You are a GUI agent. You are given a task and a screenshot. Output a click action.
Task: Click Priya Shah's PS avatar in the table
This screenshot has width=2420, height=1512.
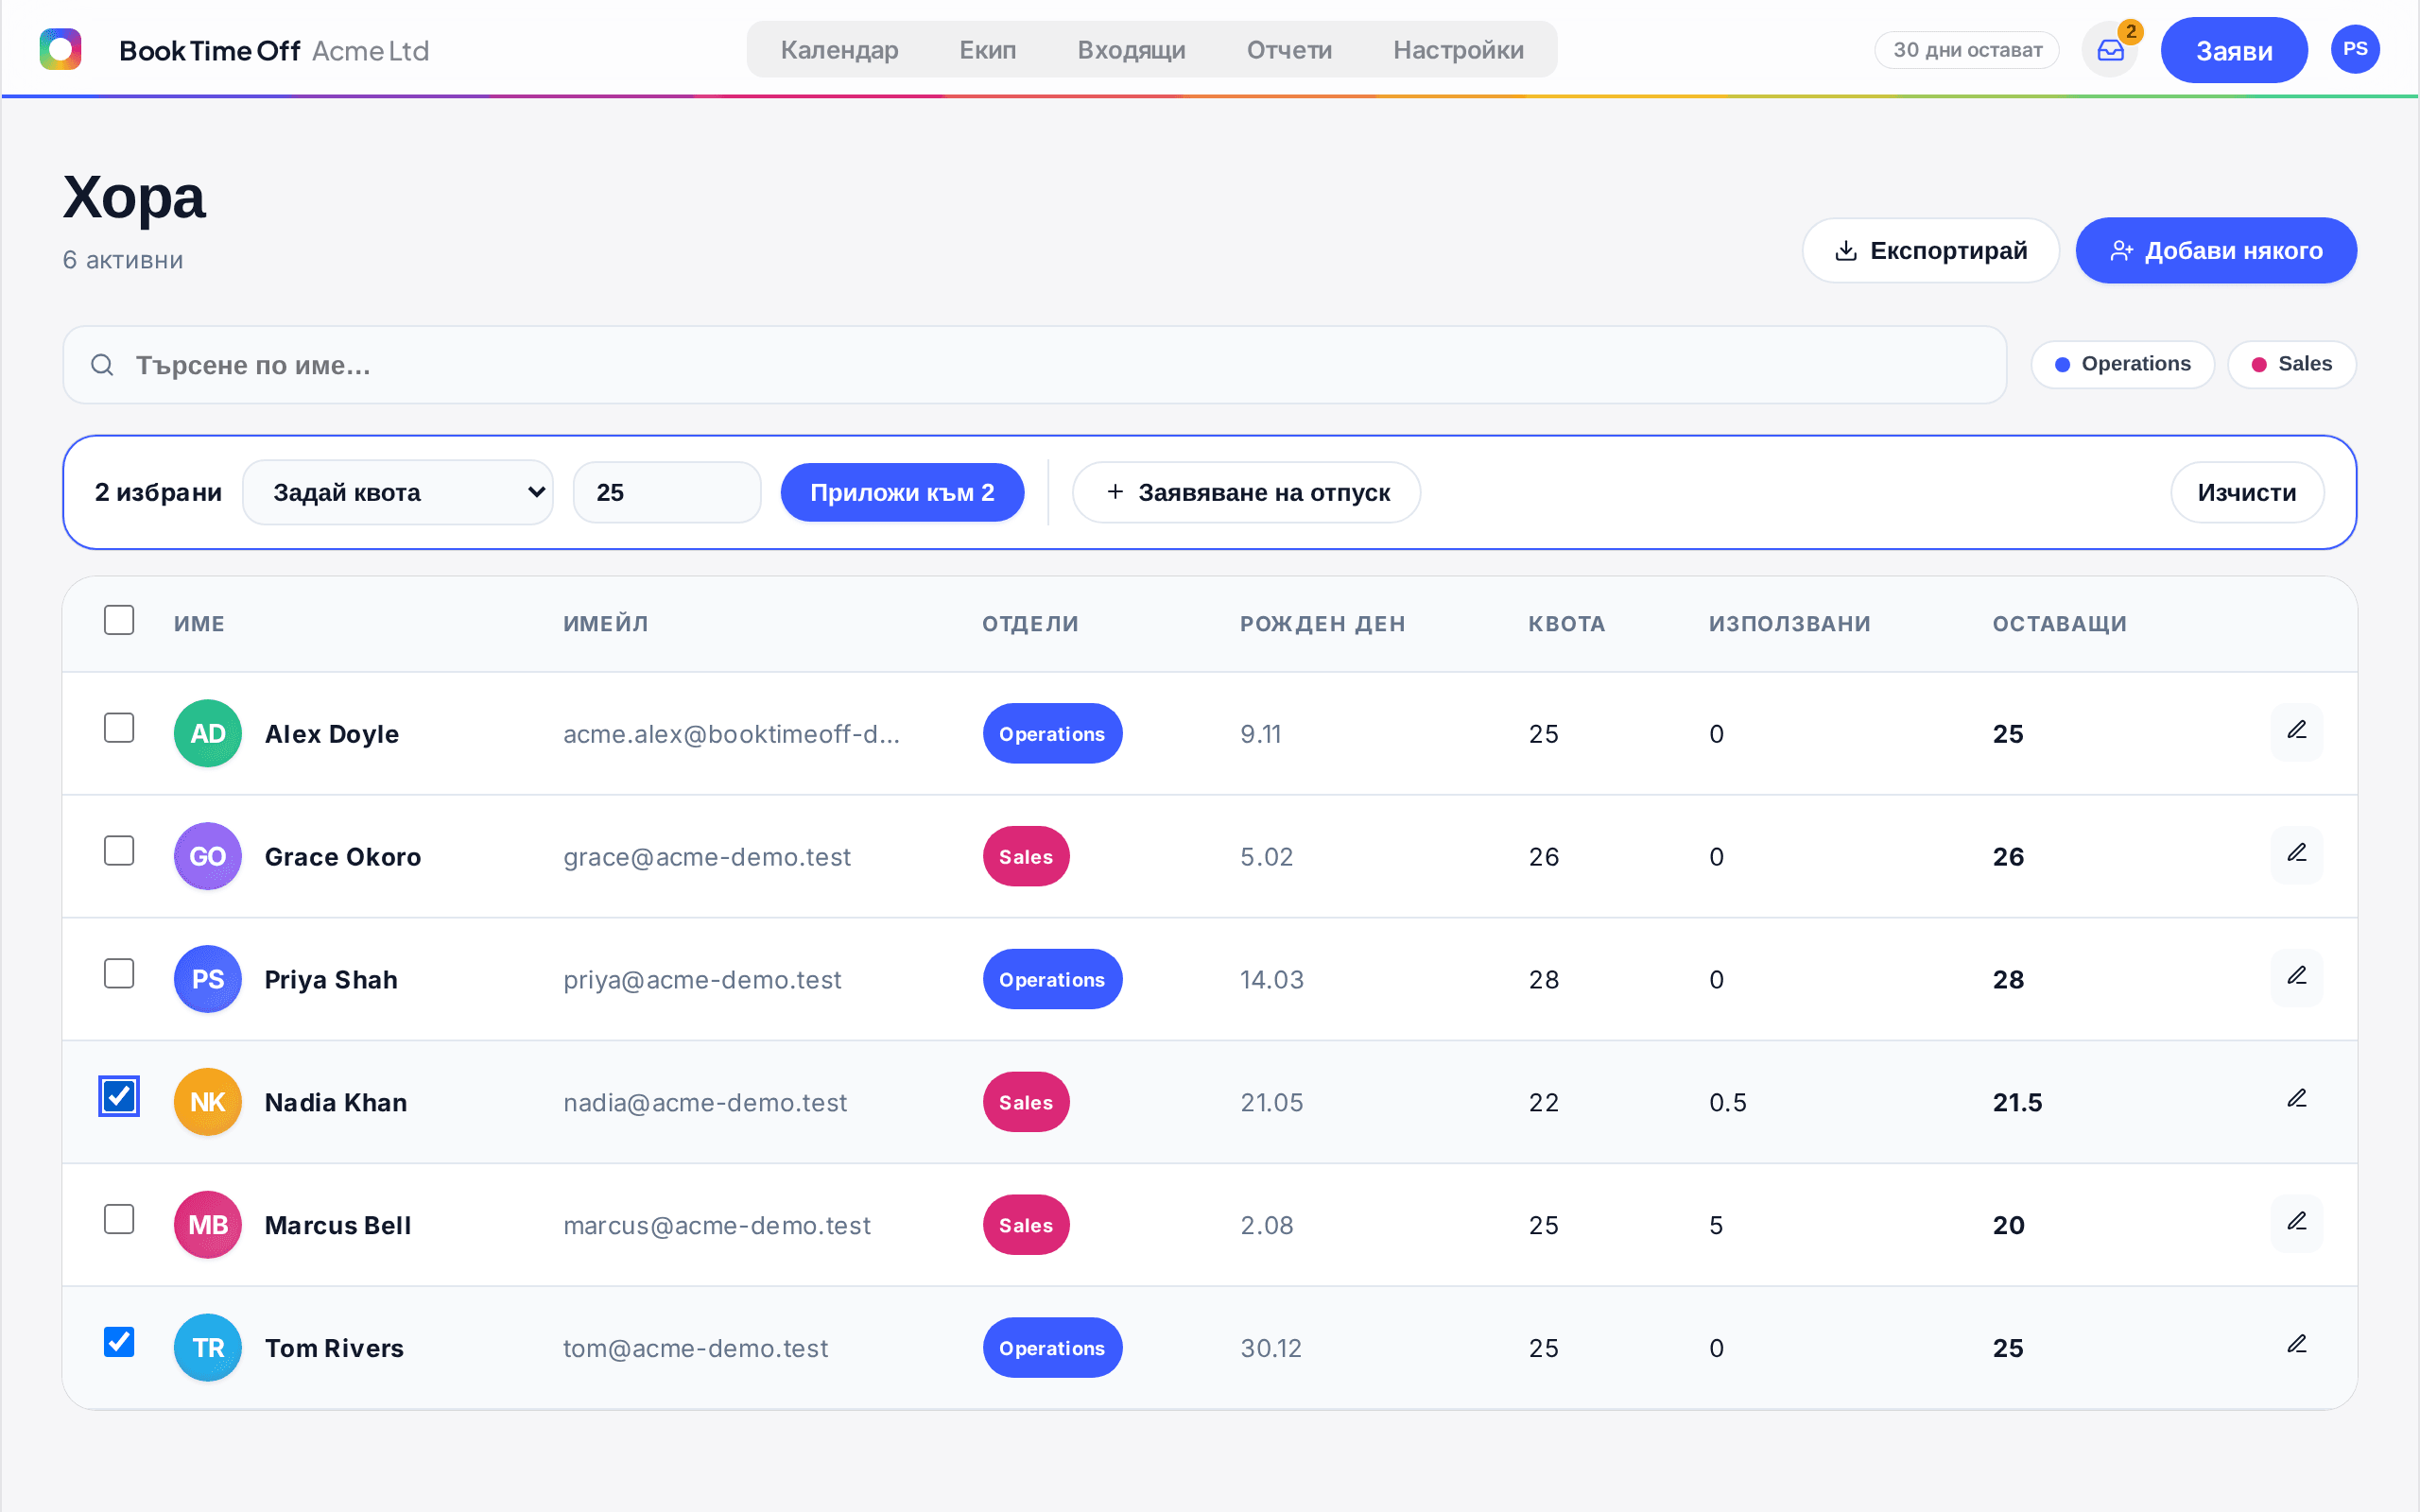[208, 979]
